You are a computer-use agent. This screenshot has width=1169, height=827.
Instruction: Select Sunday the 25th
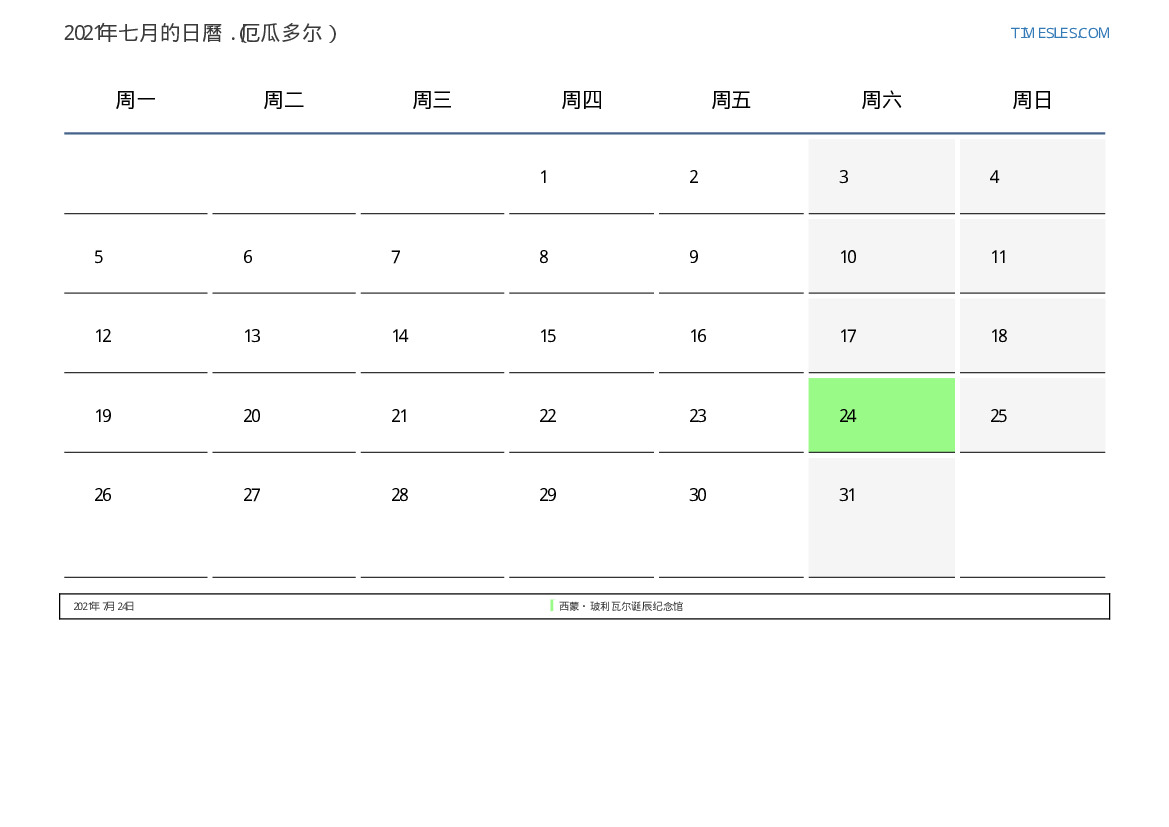click(x=998, y=416)
